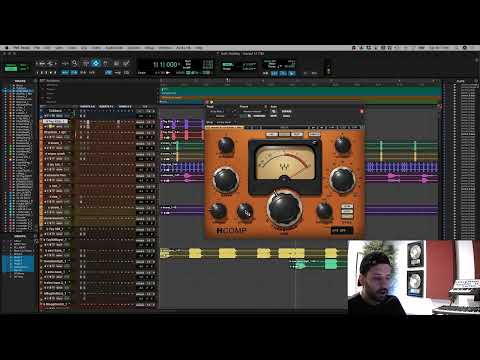Click the top stacked button right of Analog knob
This screenshot has height=360, width=480.
347,207
